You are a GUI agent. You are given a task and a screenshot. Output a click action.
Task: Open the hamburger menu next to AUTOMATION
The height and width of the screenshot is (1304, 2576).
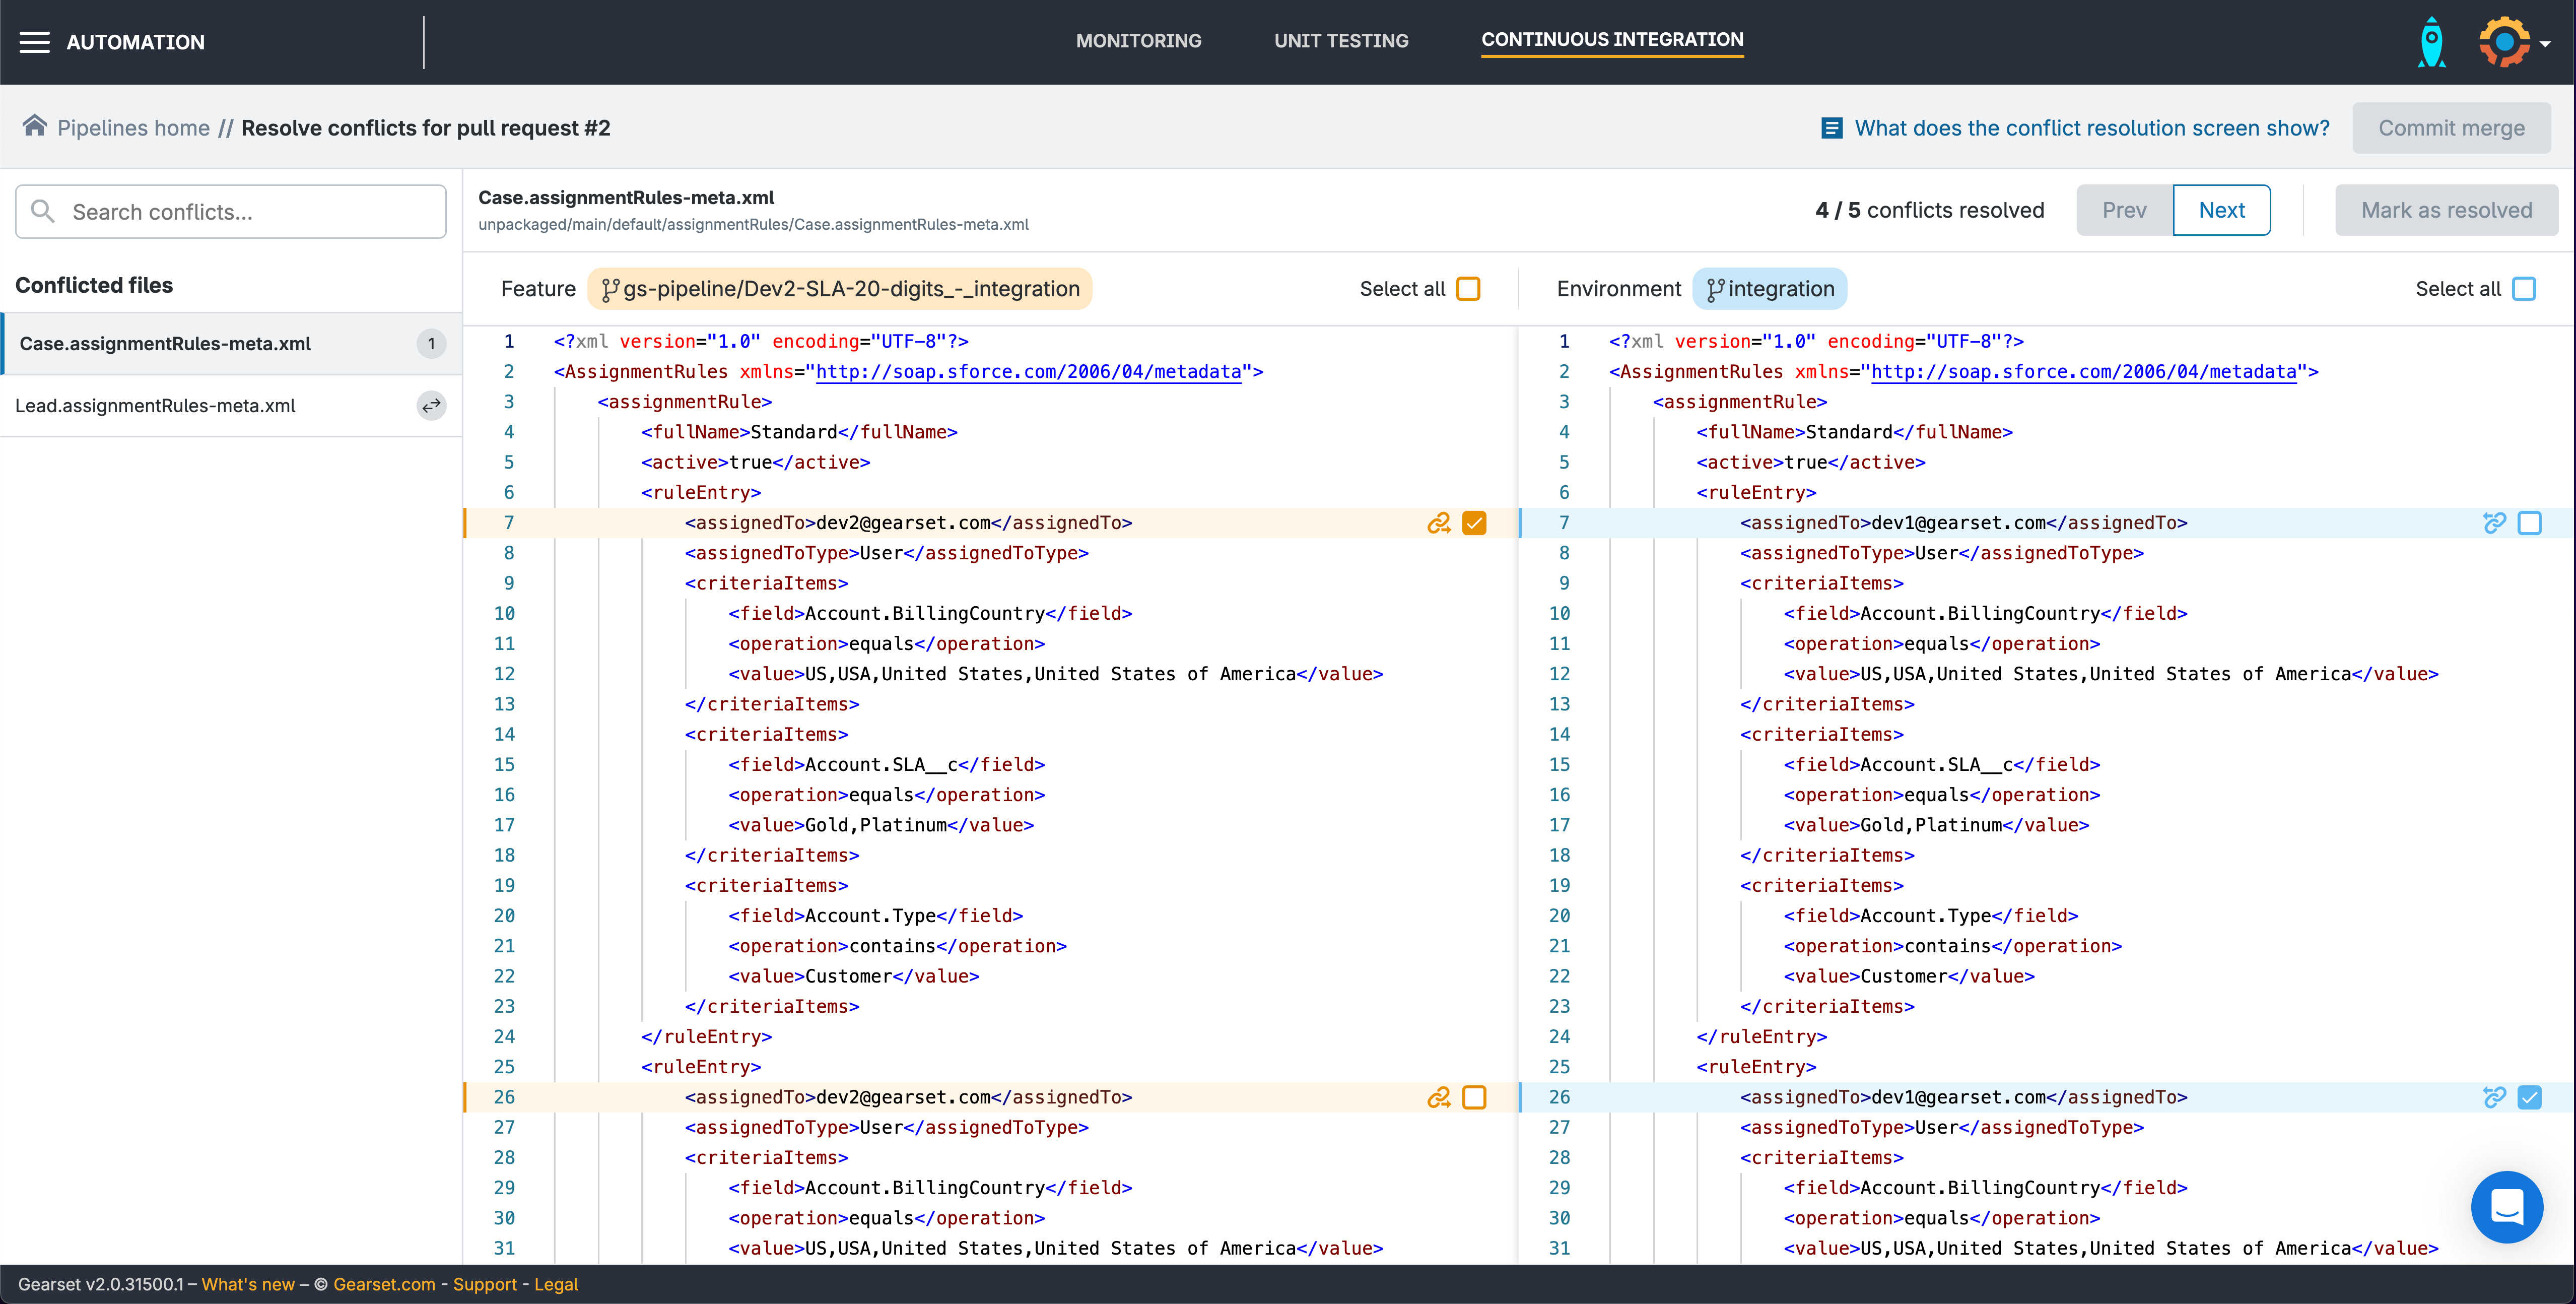[35, 42]
